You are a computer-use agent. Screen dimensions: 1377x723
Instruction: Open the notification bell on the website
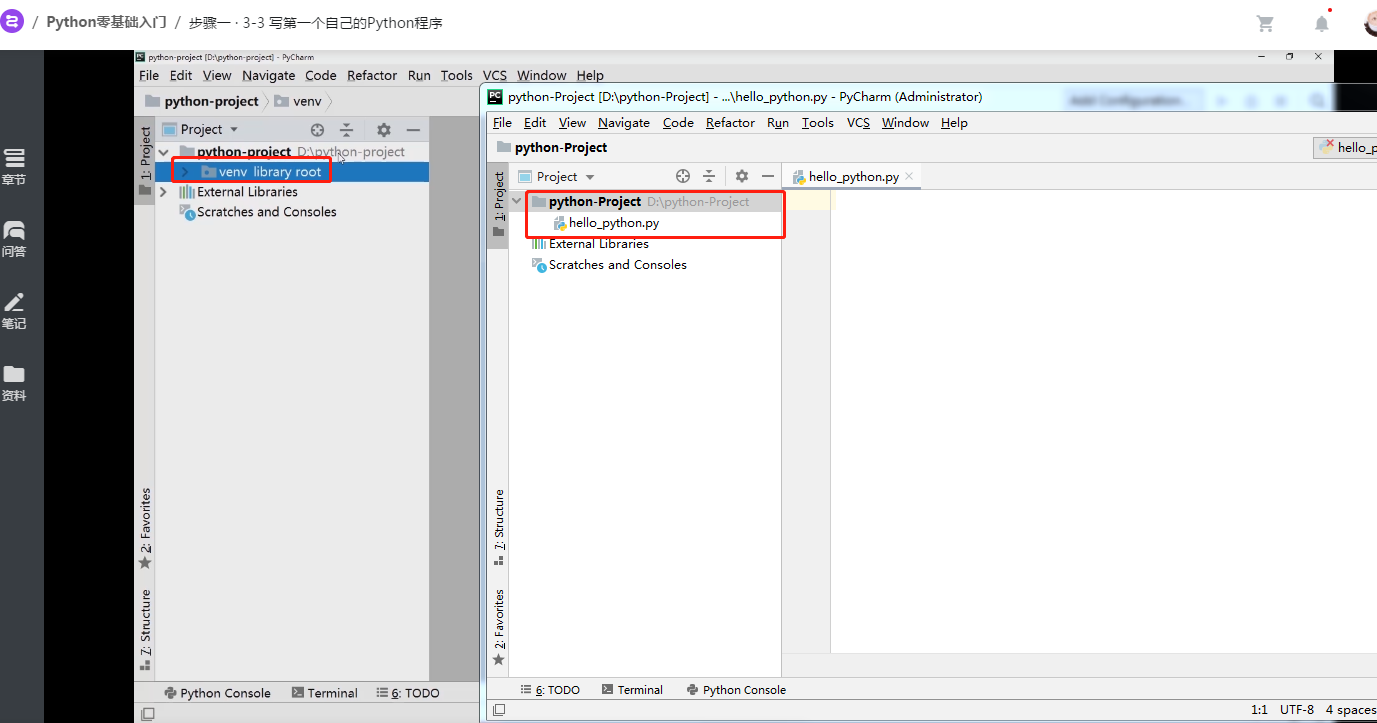pyautogui.click(x=1322, y=23)
